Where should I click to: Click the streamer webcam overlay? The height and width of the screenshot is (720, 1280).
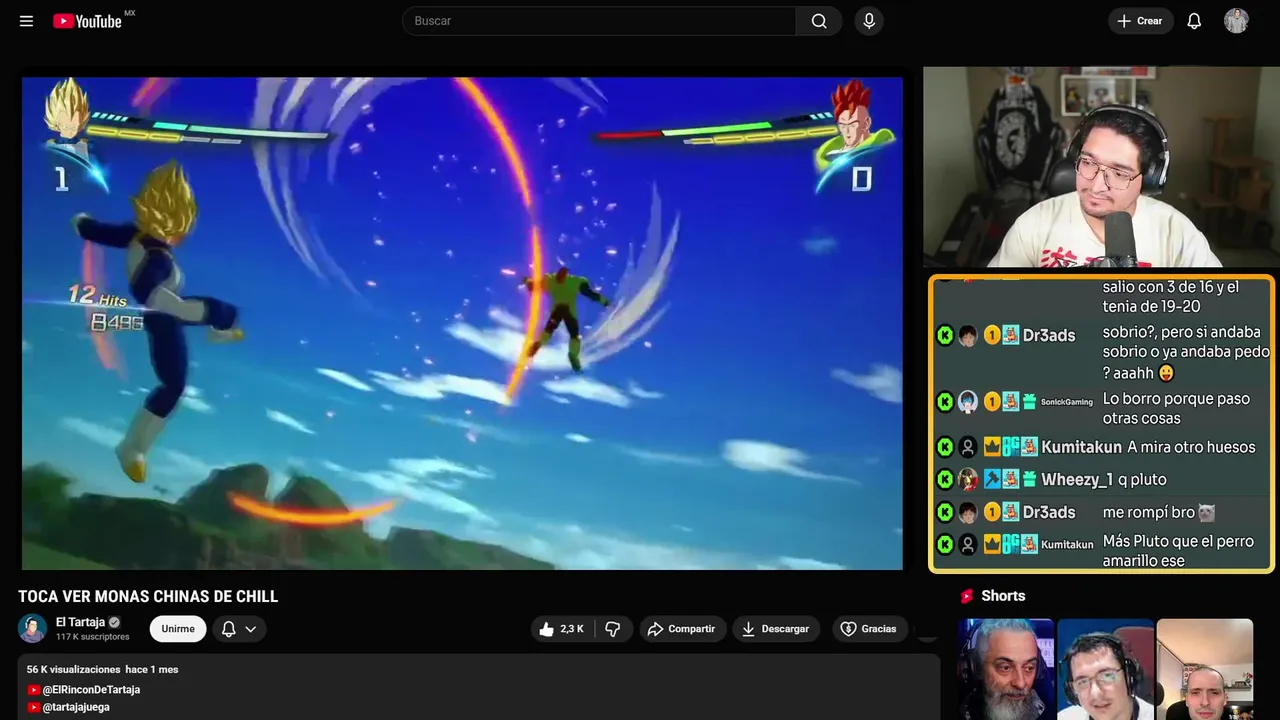tap(1099, 167)
